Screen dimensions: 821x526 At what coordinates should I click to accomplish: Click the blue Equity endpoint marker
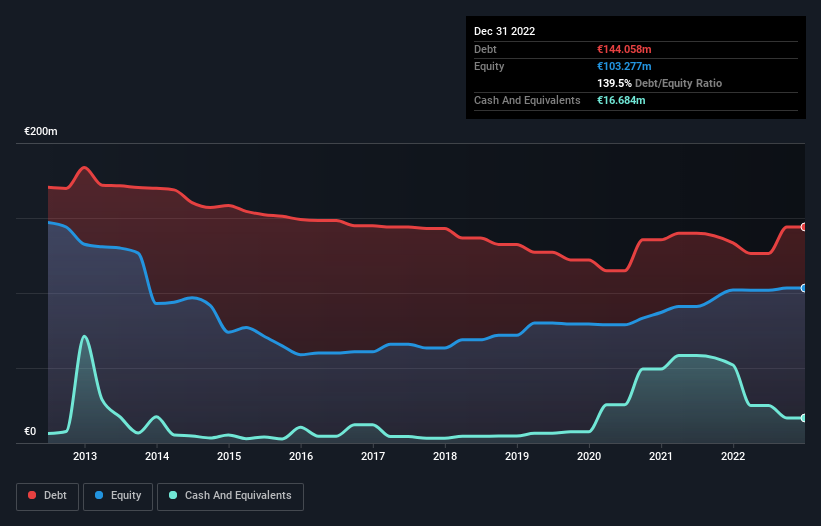(803, 288)
